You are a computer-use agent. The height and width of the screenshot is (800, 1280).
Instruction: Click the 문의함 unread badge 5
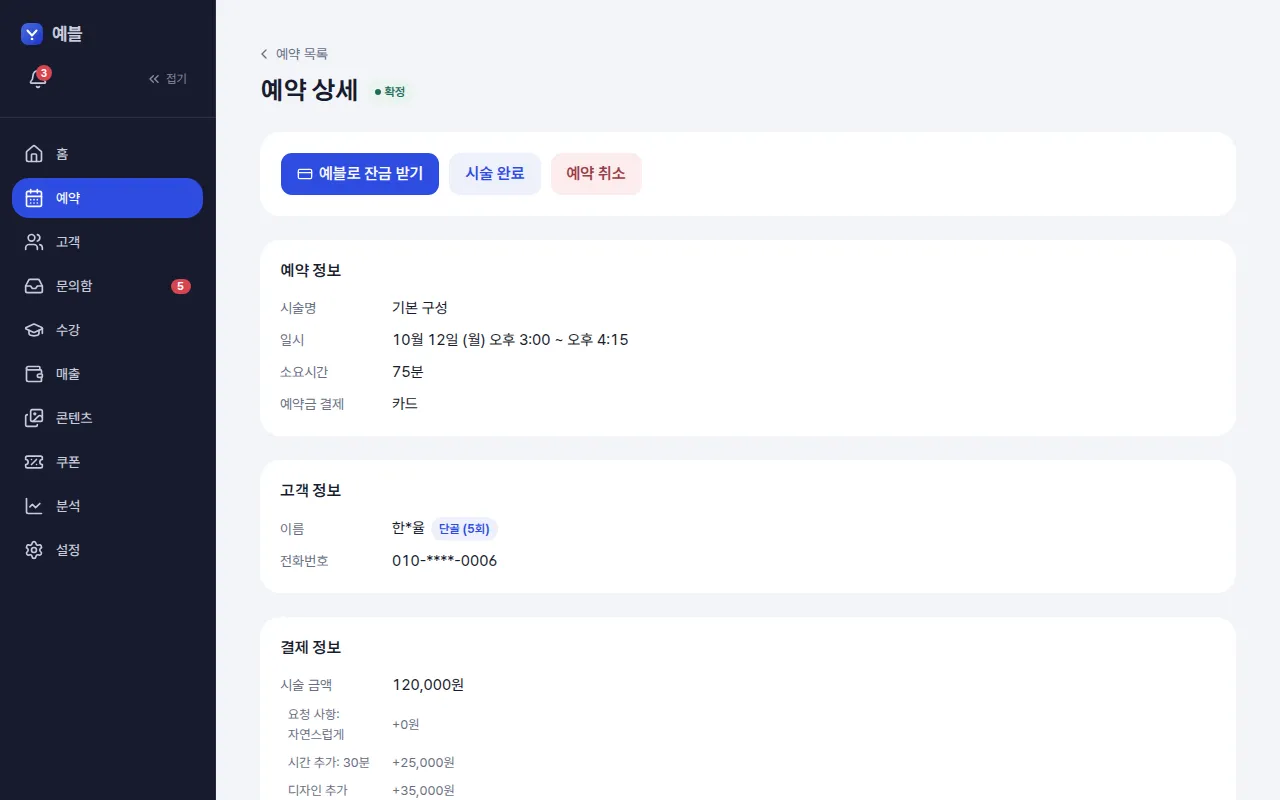180,286
